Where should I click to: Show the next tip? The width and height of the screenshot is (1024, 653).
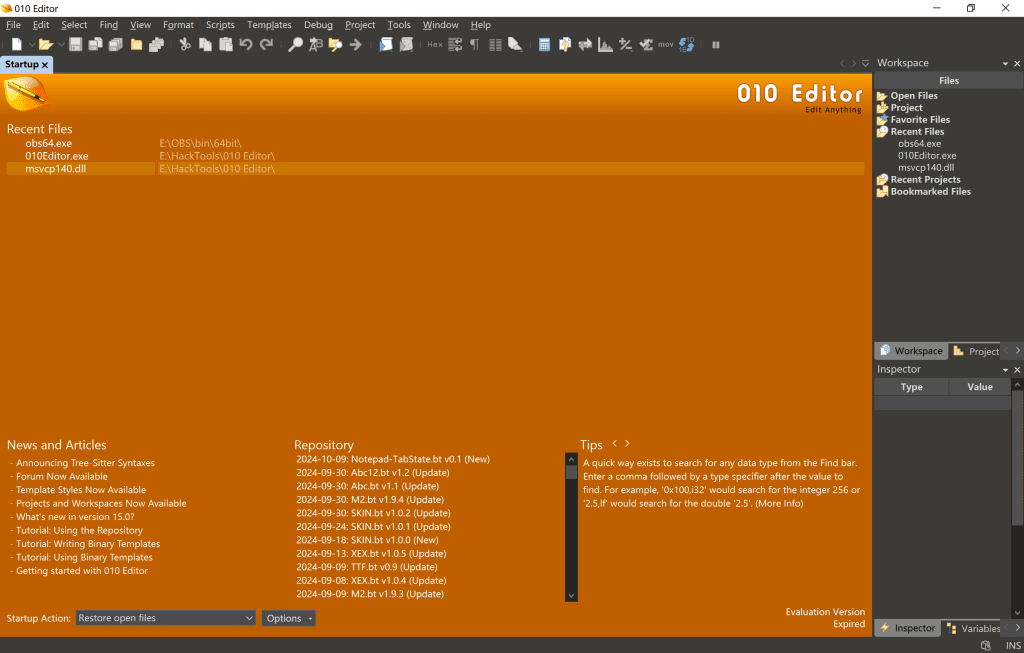[x=628, y=443]
